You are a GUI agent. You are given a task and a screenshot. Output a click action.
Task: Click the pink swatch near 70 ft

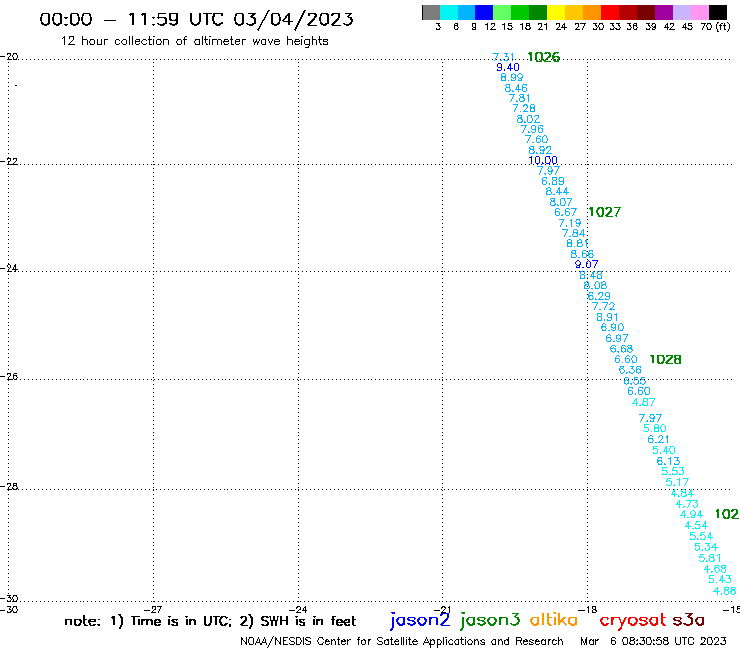pyautogui.click(x=699, y=12)
